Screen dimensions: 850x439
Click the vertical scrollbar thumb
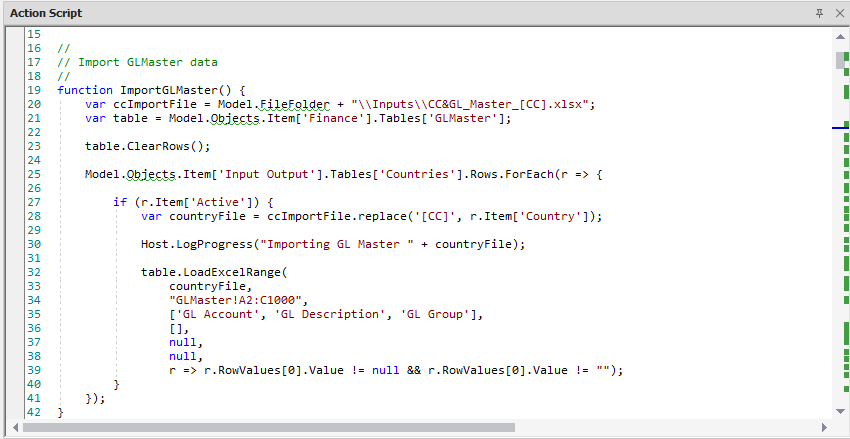point(841,60)
